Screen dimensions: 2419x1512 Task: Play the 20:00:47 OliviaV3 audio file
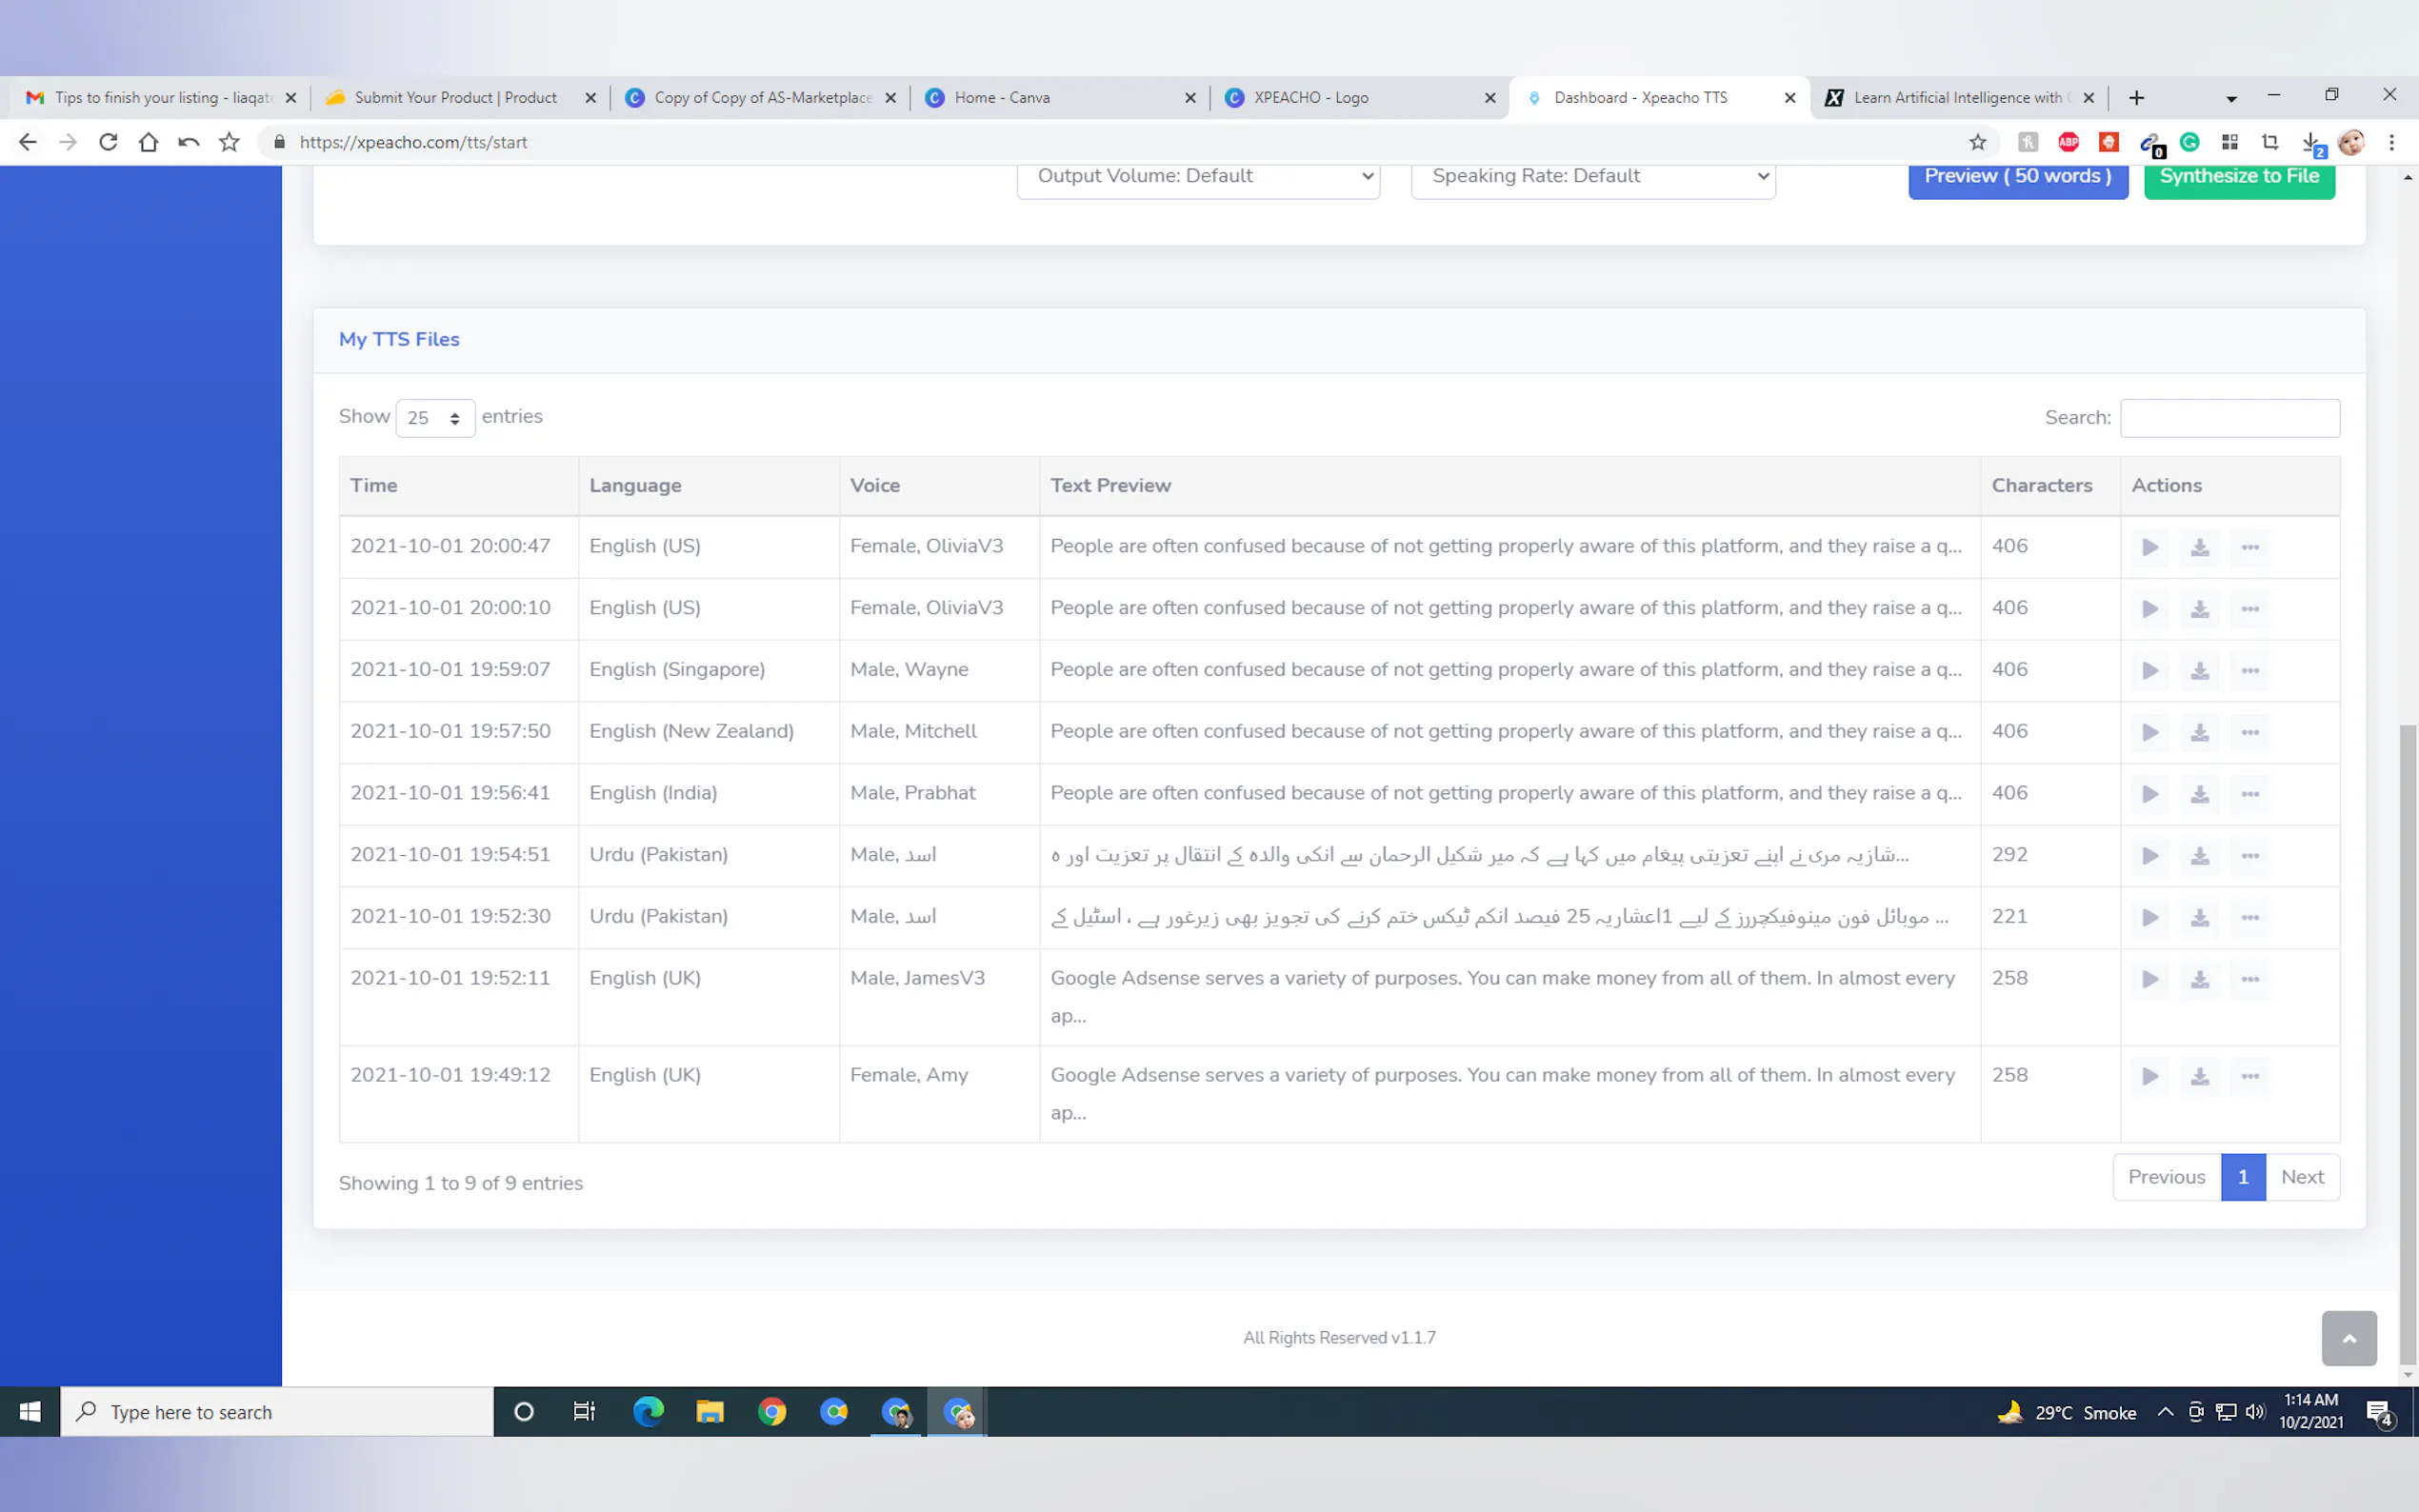point(2149,547)
